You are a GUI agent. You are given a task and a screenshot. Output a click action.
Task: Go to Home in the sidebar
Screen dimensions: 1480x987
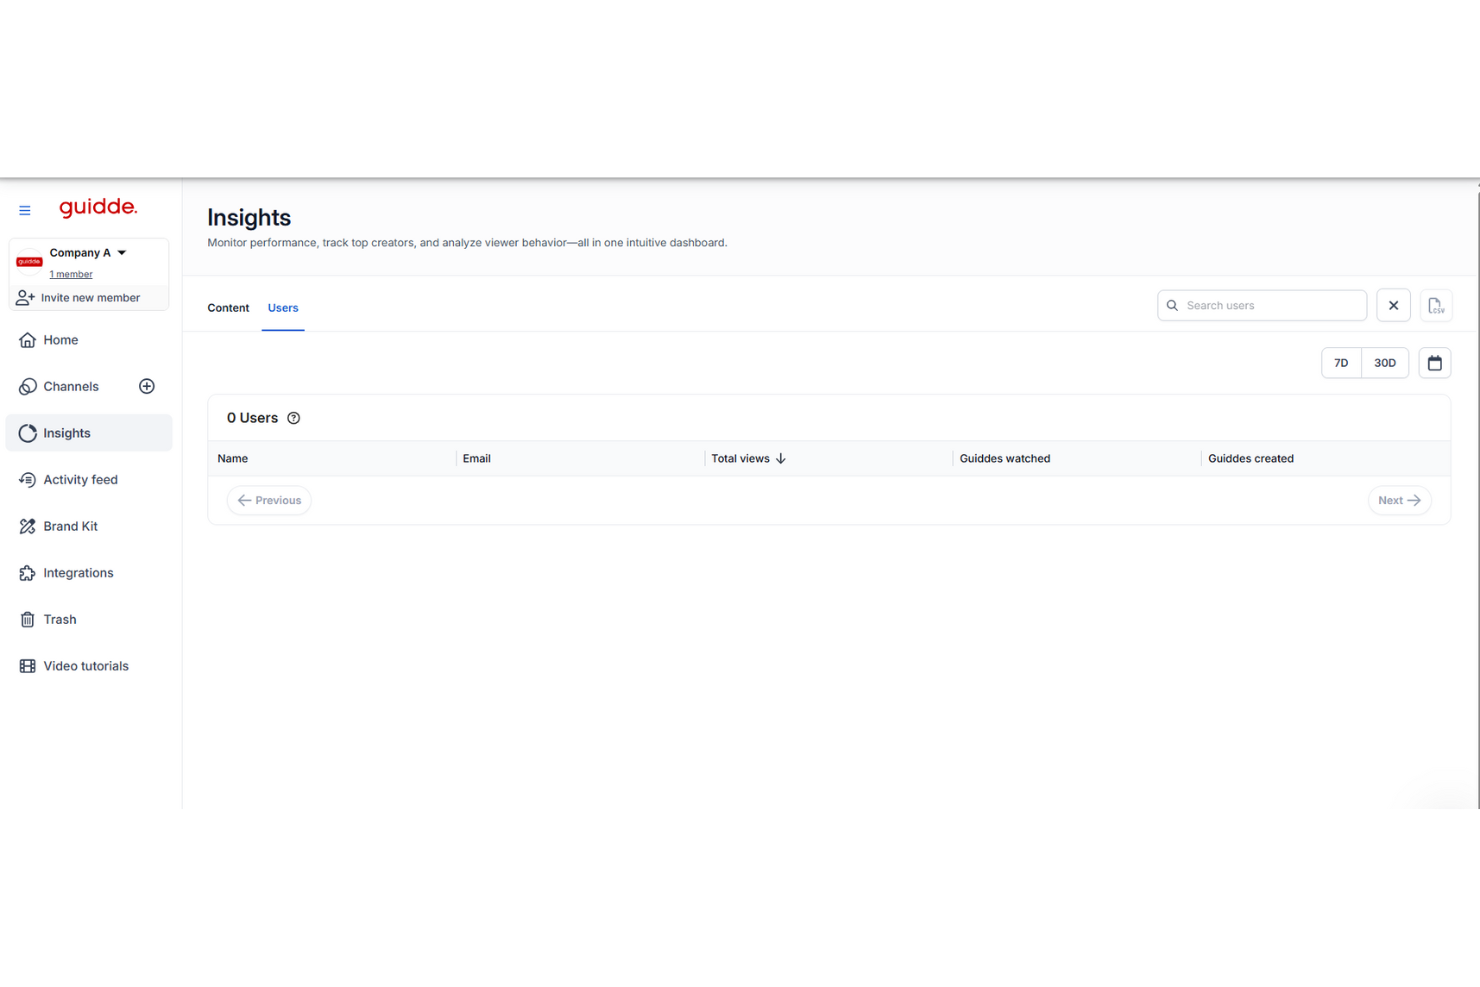click(89, 340)
